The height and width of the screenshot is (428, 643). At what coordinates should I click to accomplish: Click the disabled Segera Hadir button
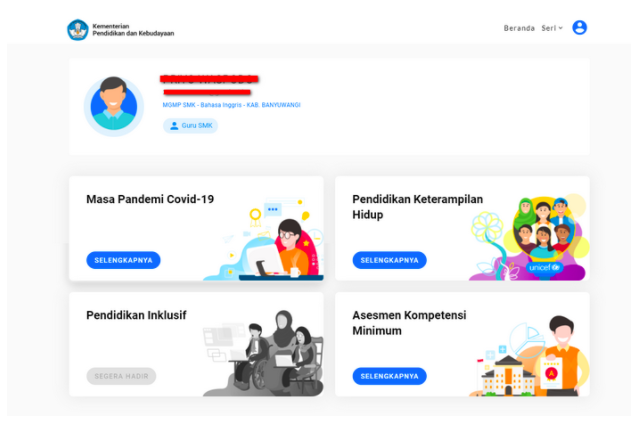(x=121, y=376)
